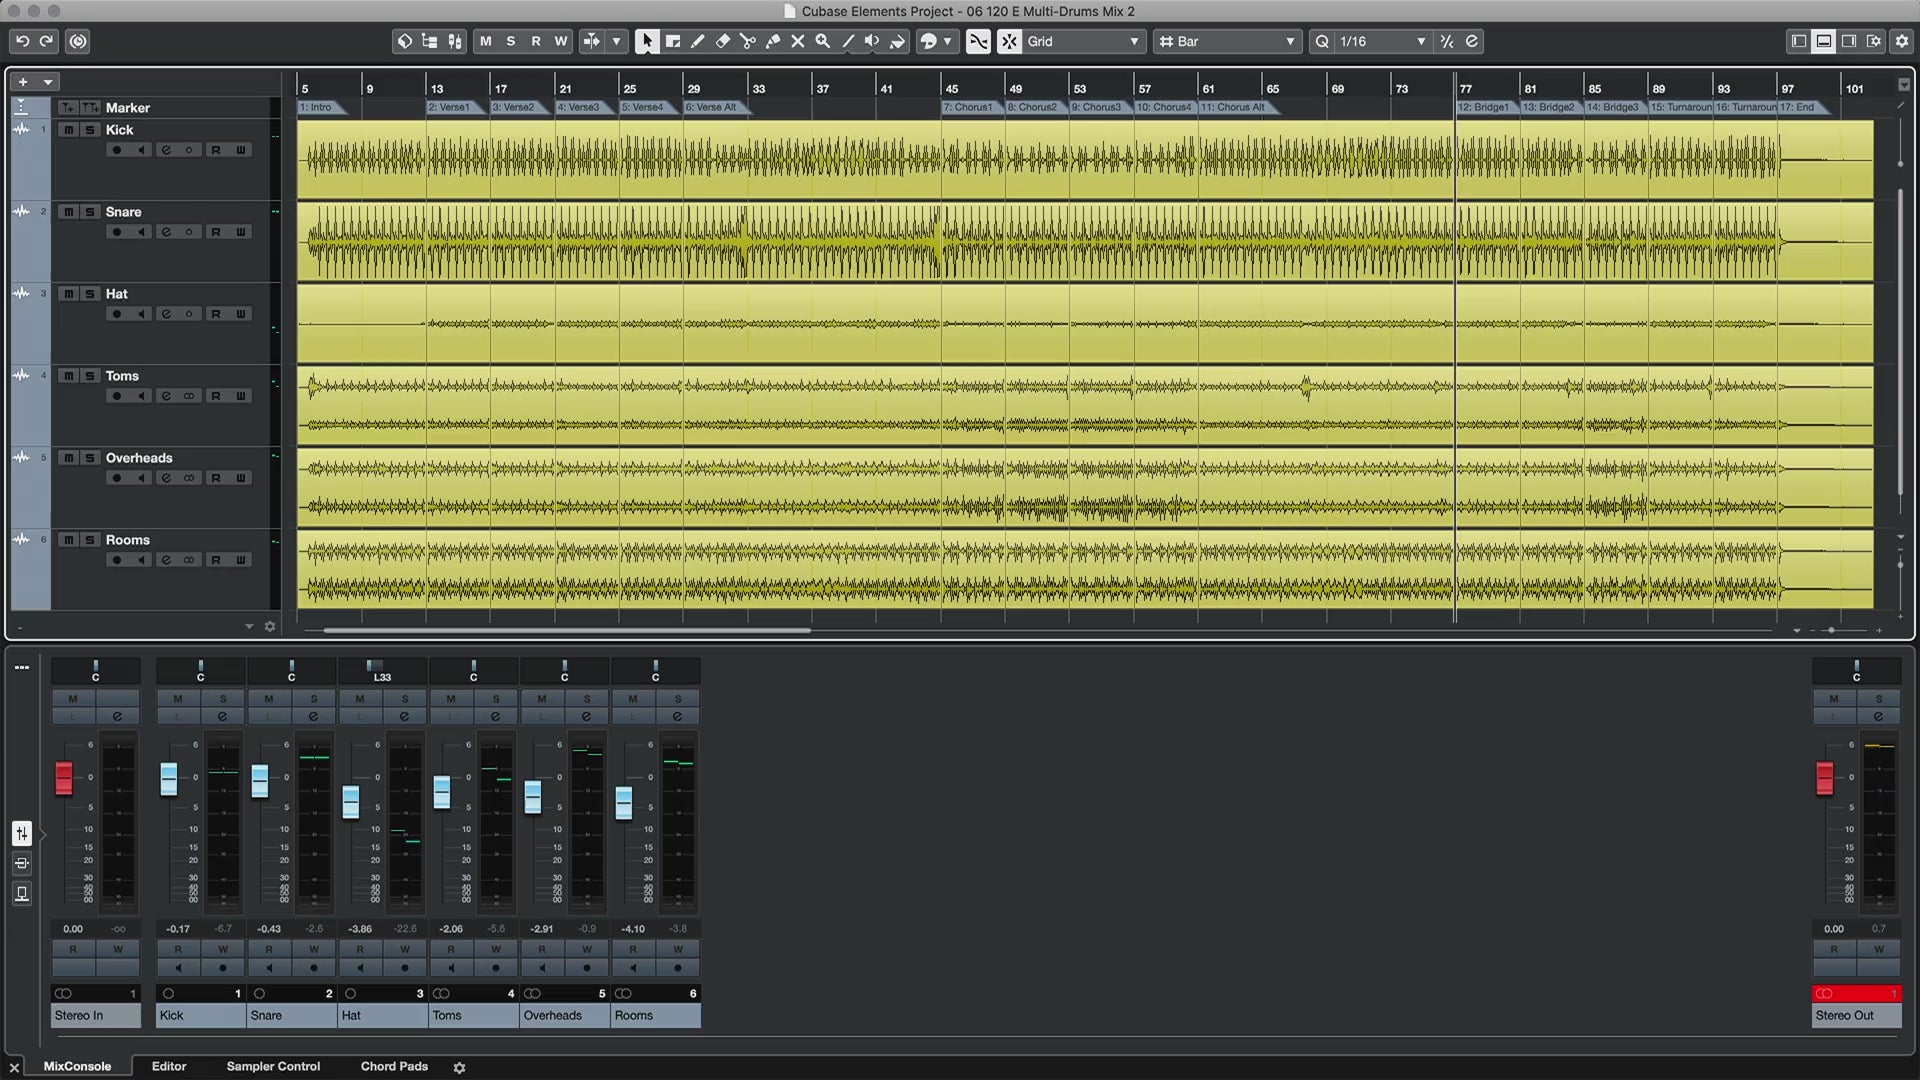This screenshot has height=1080, width=1920.
Task: Select the Kick channel label in MixConsole
Action: click(x=200, y=1015)
